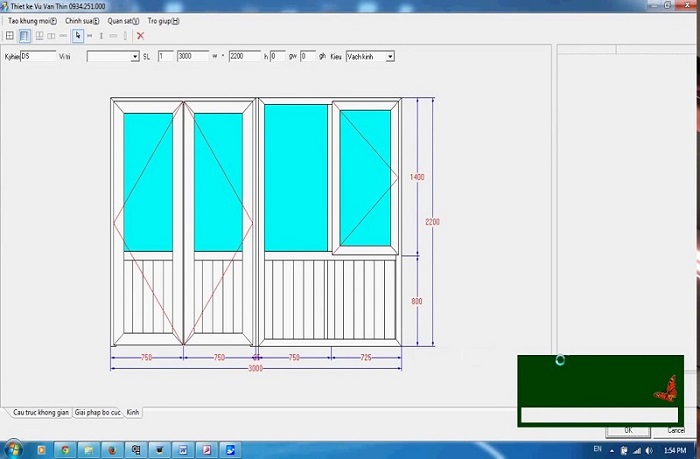Click the EN language indicator
The width and height of the screenshot is (700, 459).
pyautogui.click(x=598, y=449)
